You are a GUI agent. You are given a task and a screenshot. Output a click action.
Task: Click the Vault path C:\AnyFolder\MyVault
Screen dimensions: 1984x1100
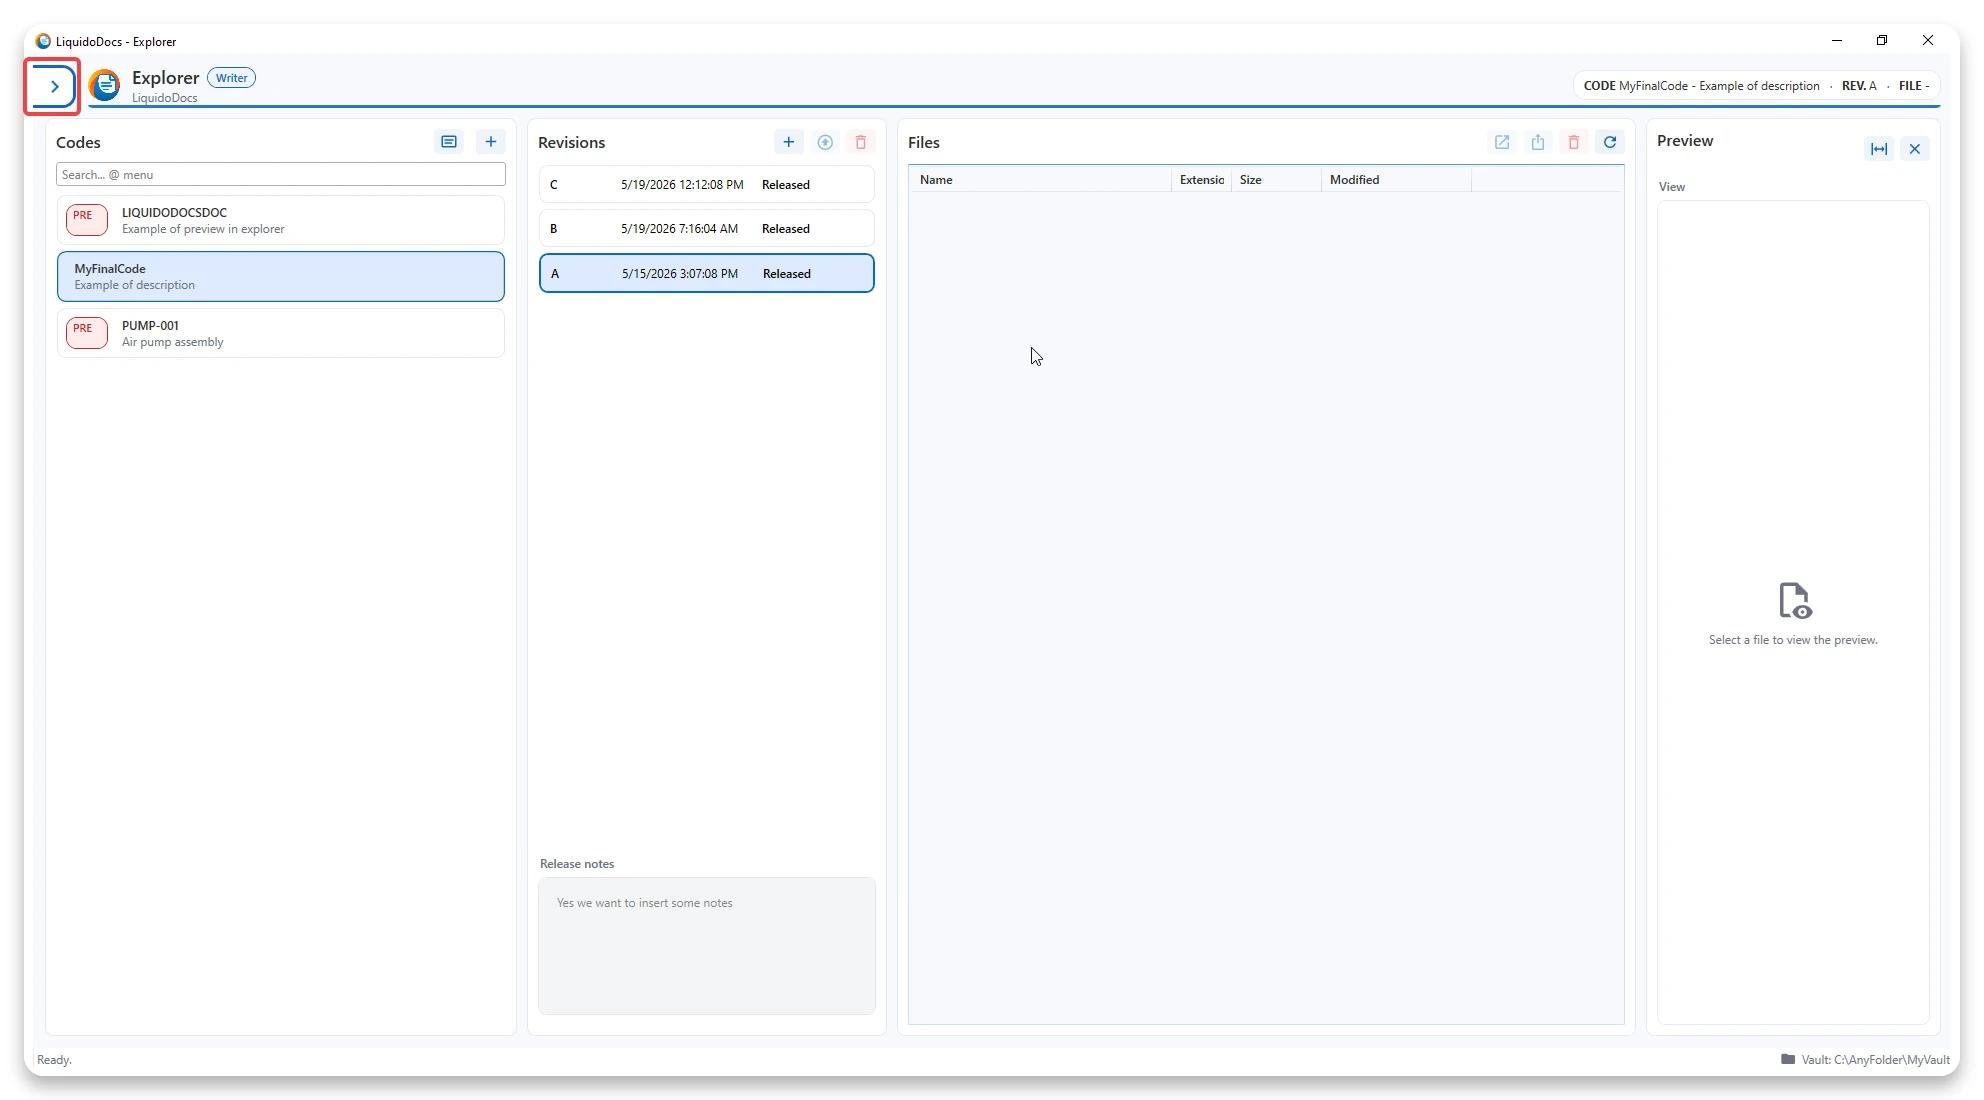(x=1875, y=1060)
